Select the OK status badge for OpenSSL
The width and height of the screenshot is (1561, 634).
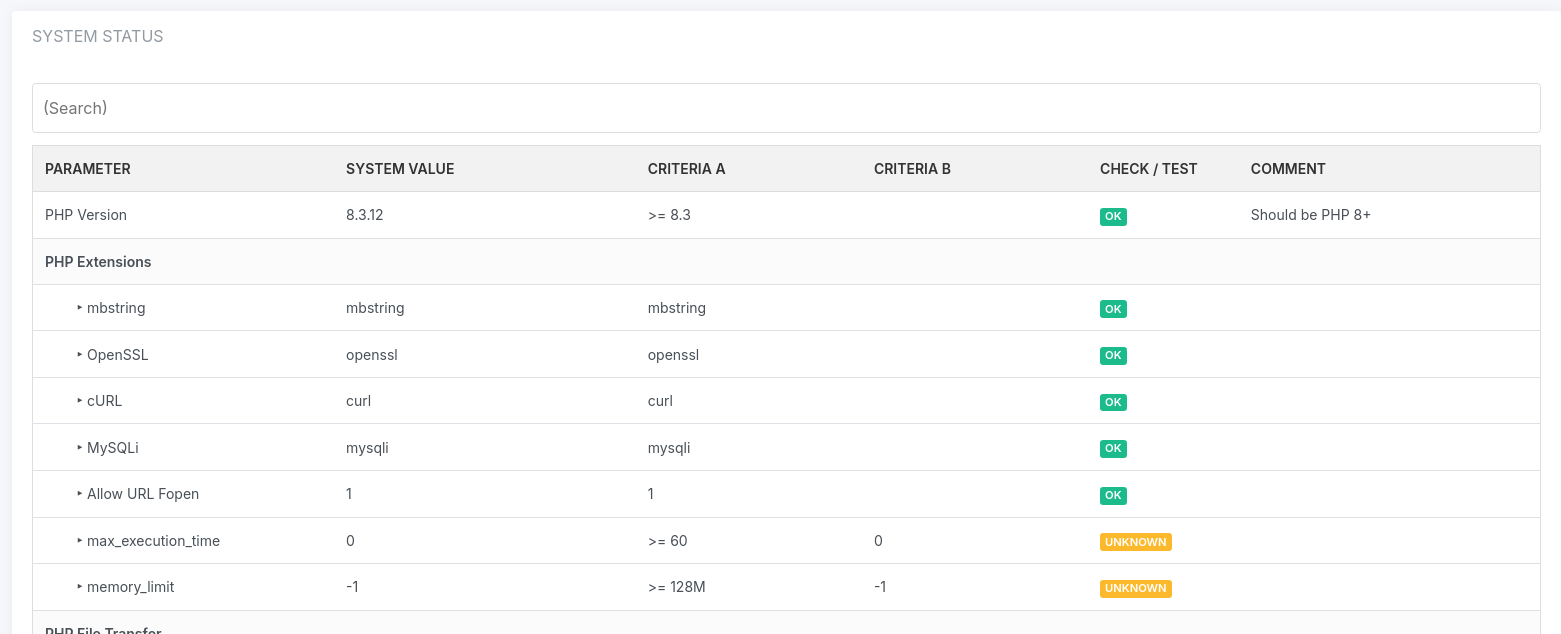click(x=1113, y=355)
